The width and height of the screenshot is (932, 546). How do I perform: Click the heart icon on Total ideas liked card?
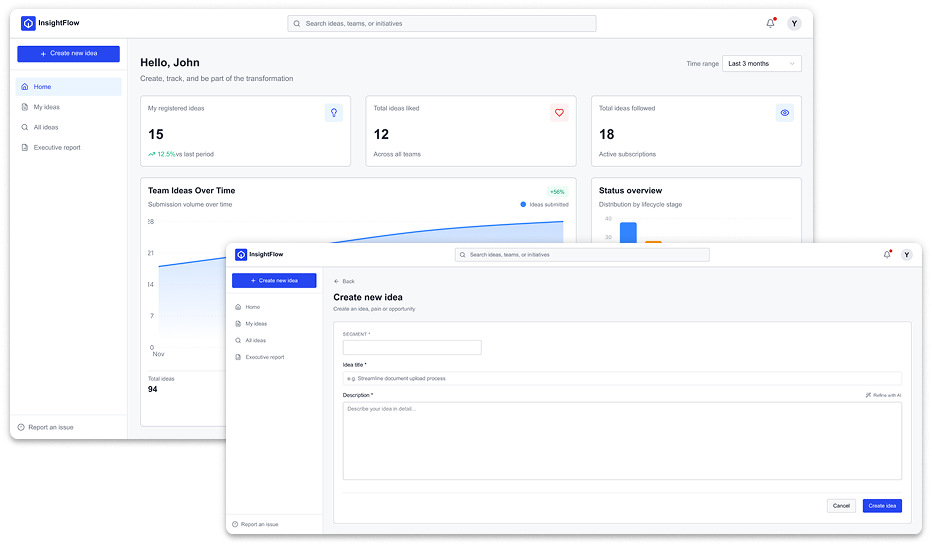coord(559,112)
